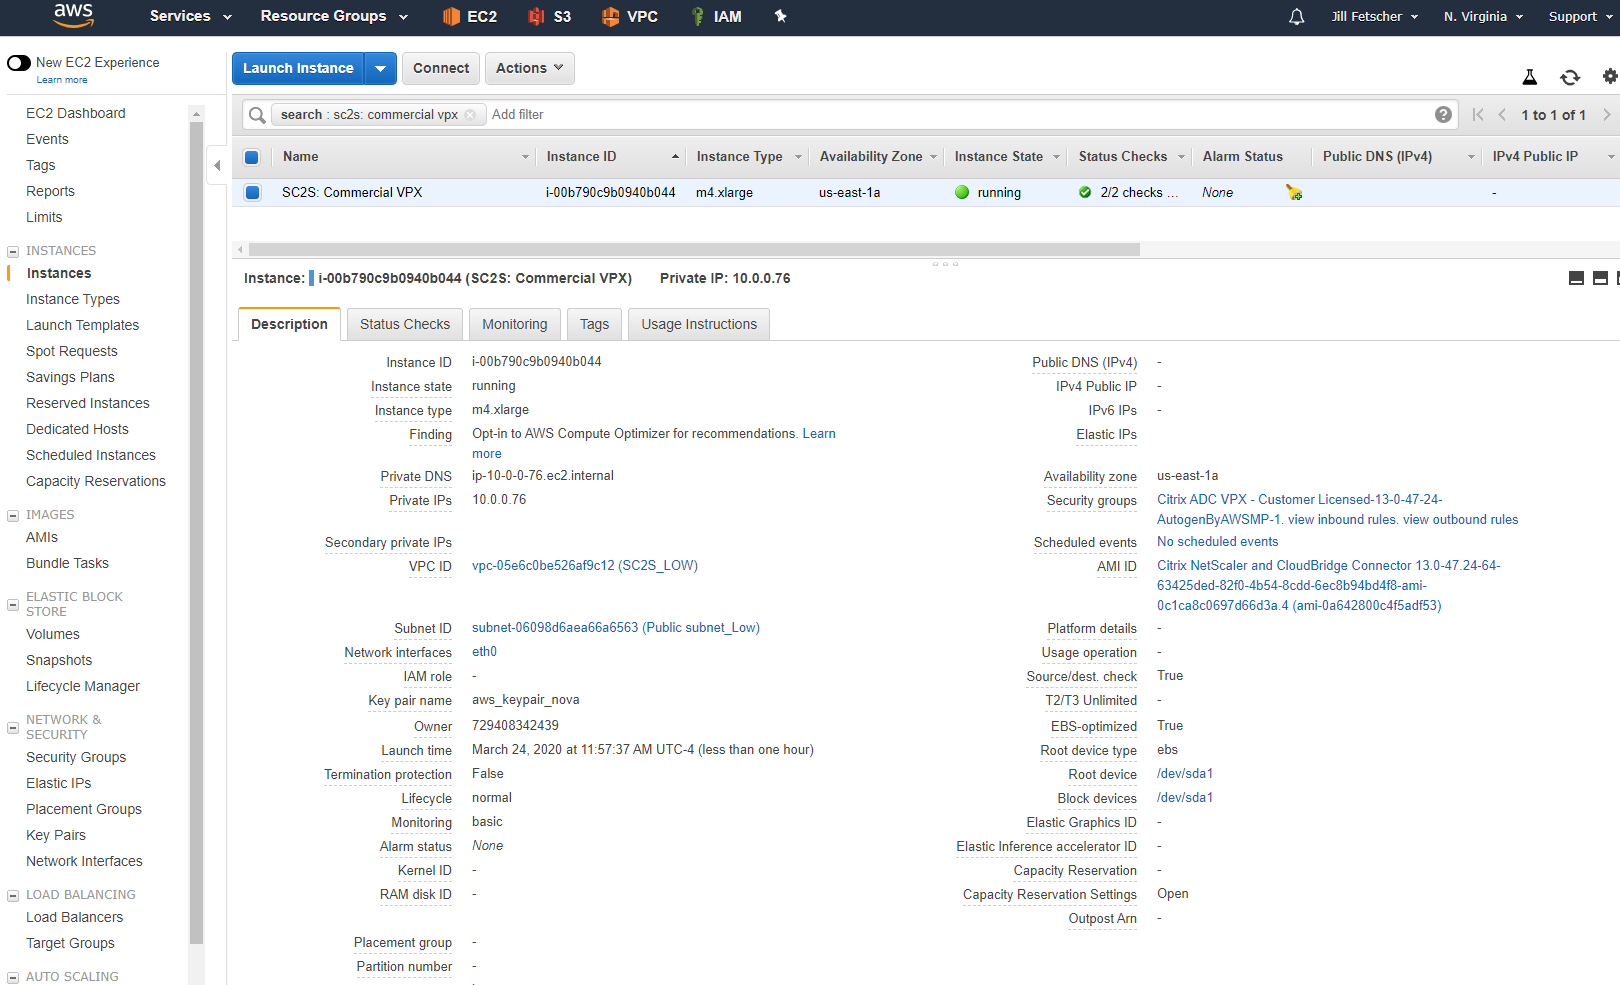Go to AWS home logo

point(73,15)
